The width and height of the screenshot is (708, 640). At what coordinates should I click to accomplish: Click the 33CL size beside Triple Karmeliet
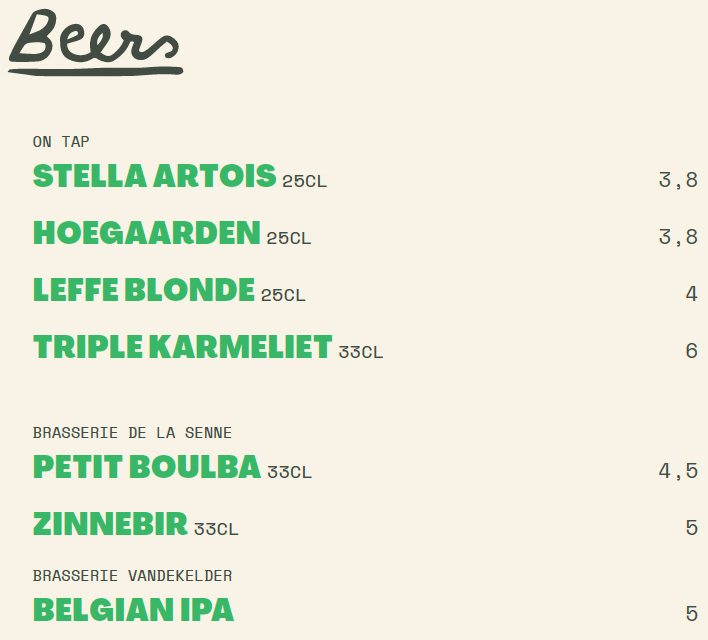coord(361,352)
